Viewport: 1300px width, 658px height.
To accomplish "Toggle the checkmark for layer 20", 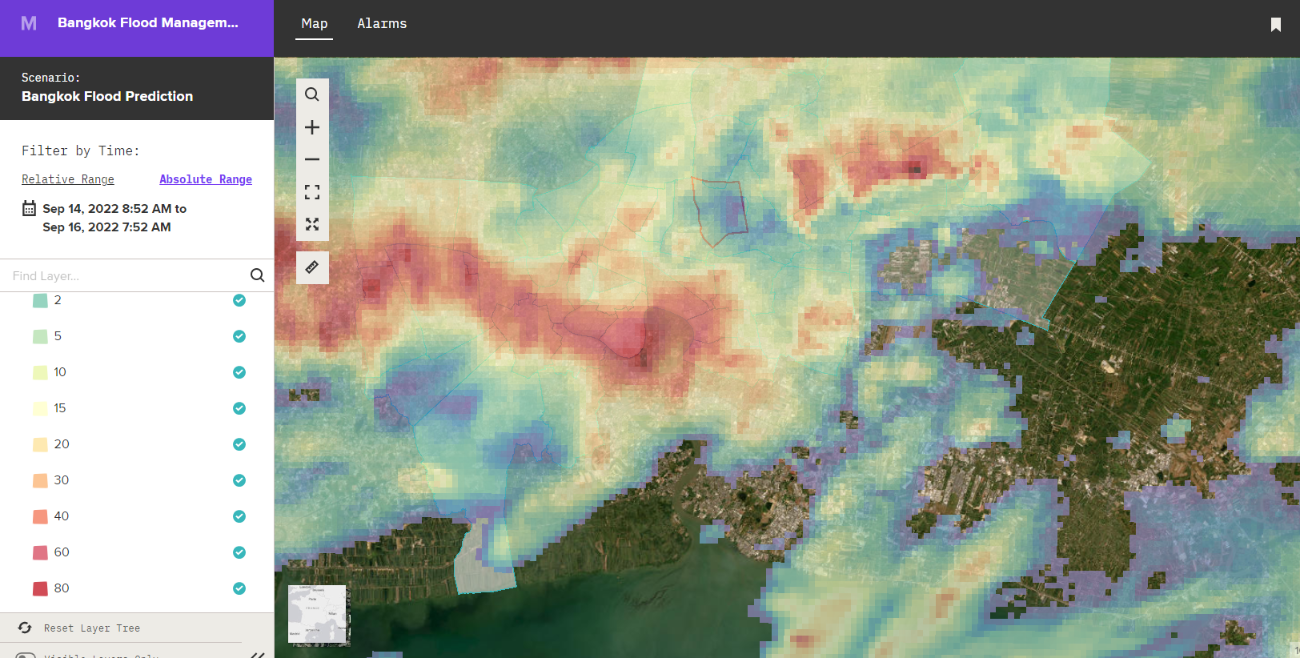I will coord(239,444).
